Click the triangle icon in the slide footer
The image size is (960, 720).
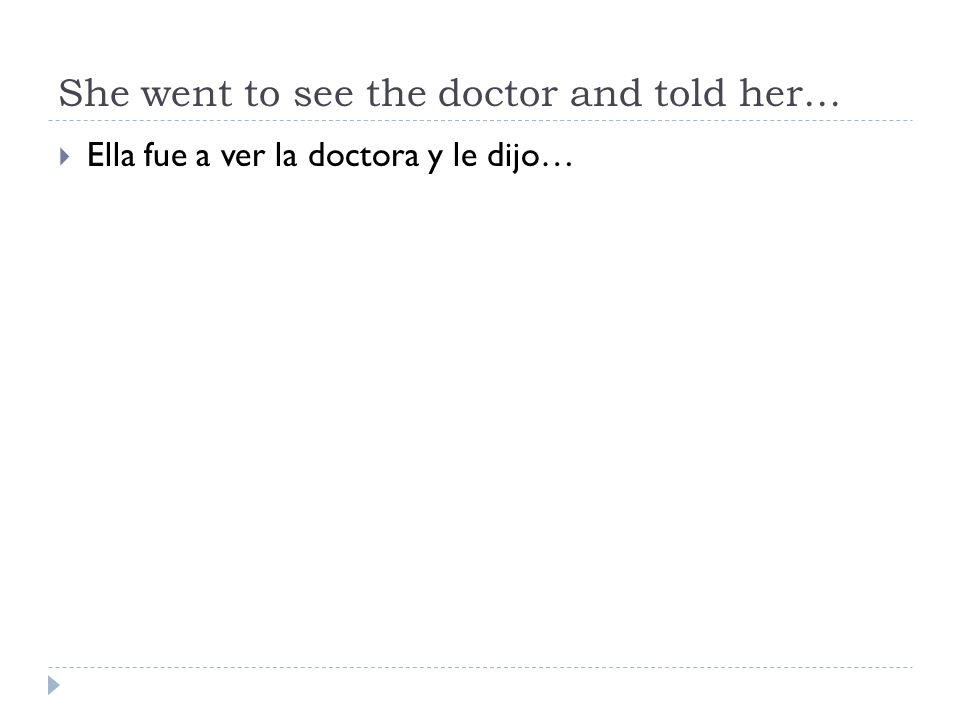54,685
